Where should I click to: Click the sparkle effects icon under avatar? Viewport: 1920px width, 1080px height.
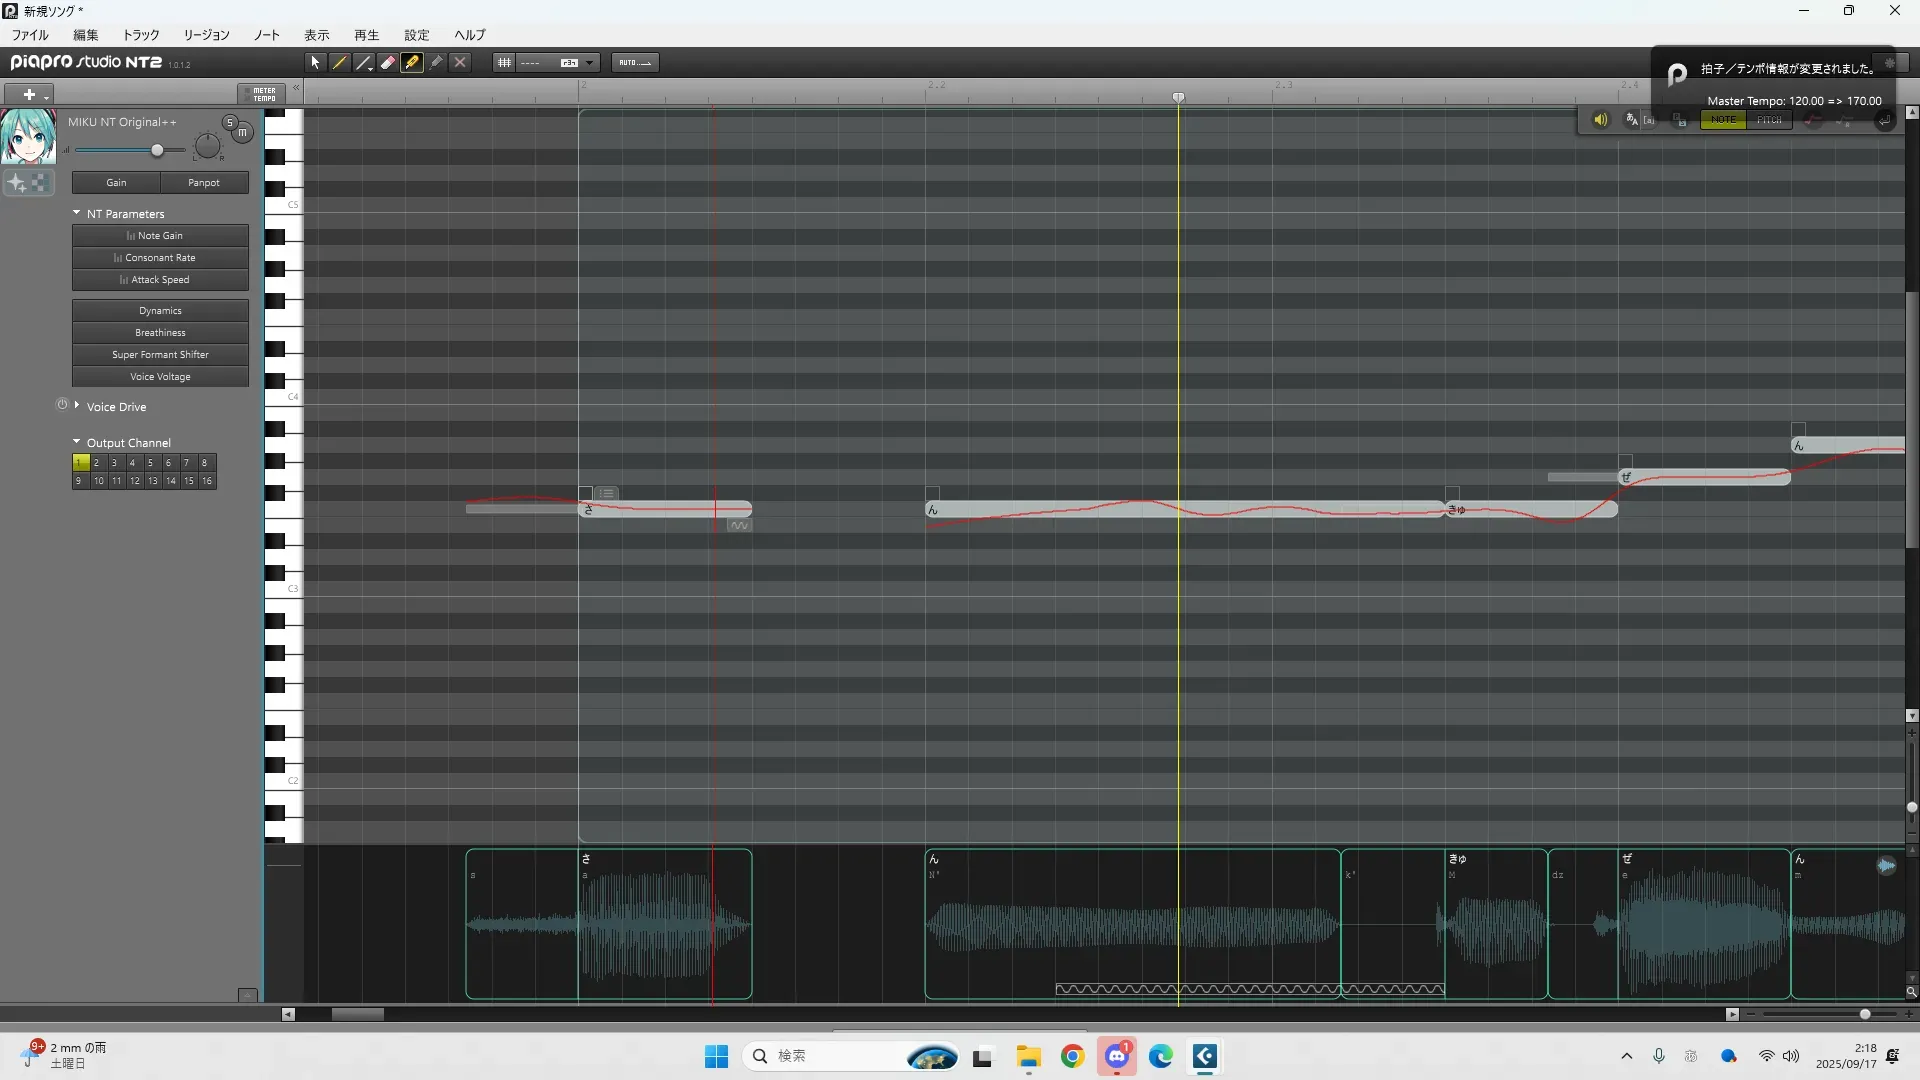(x=17, y=183)
